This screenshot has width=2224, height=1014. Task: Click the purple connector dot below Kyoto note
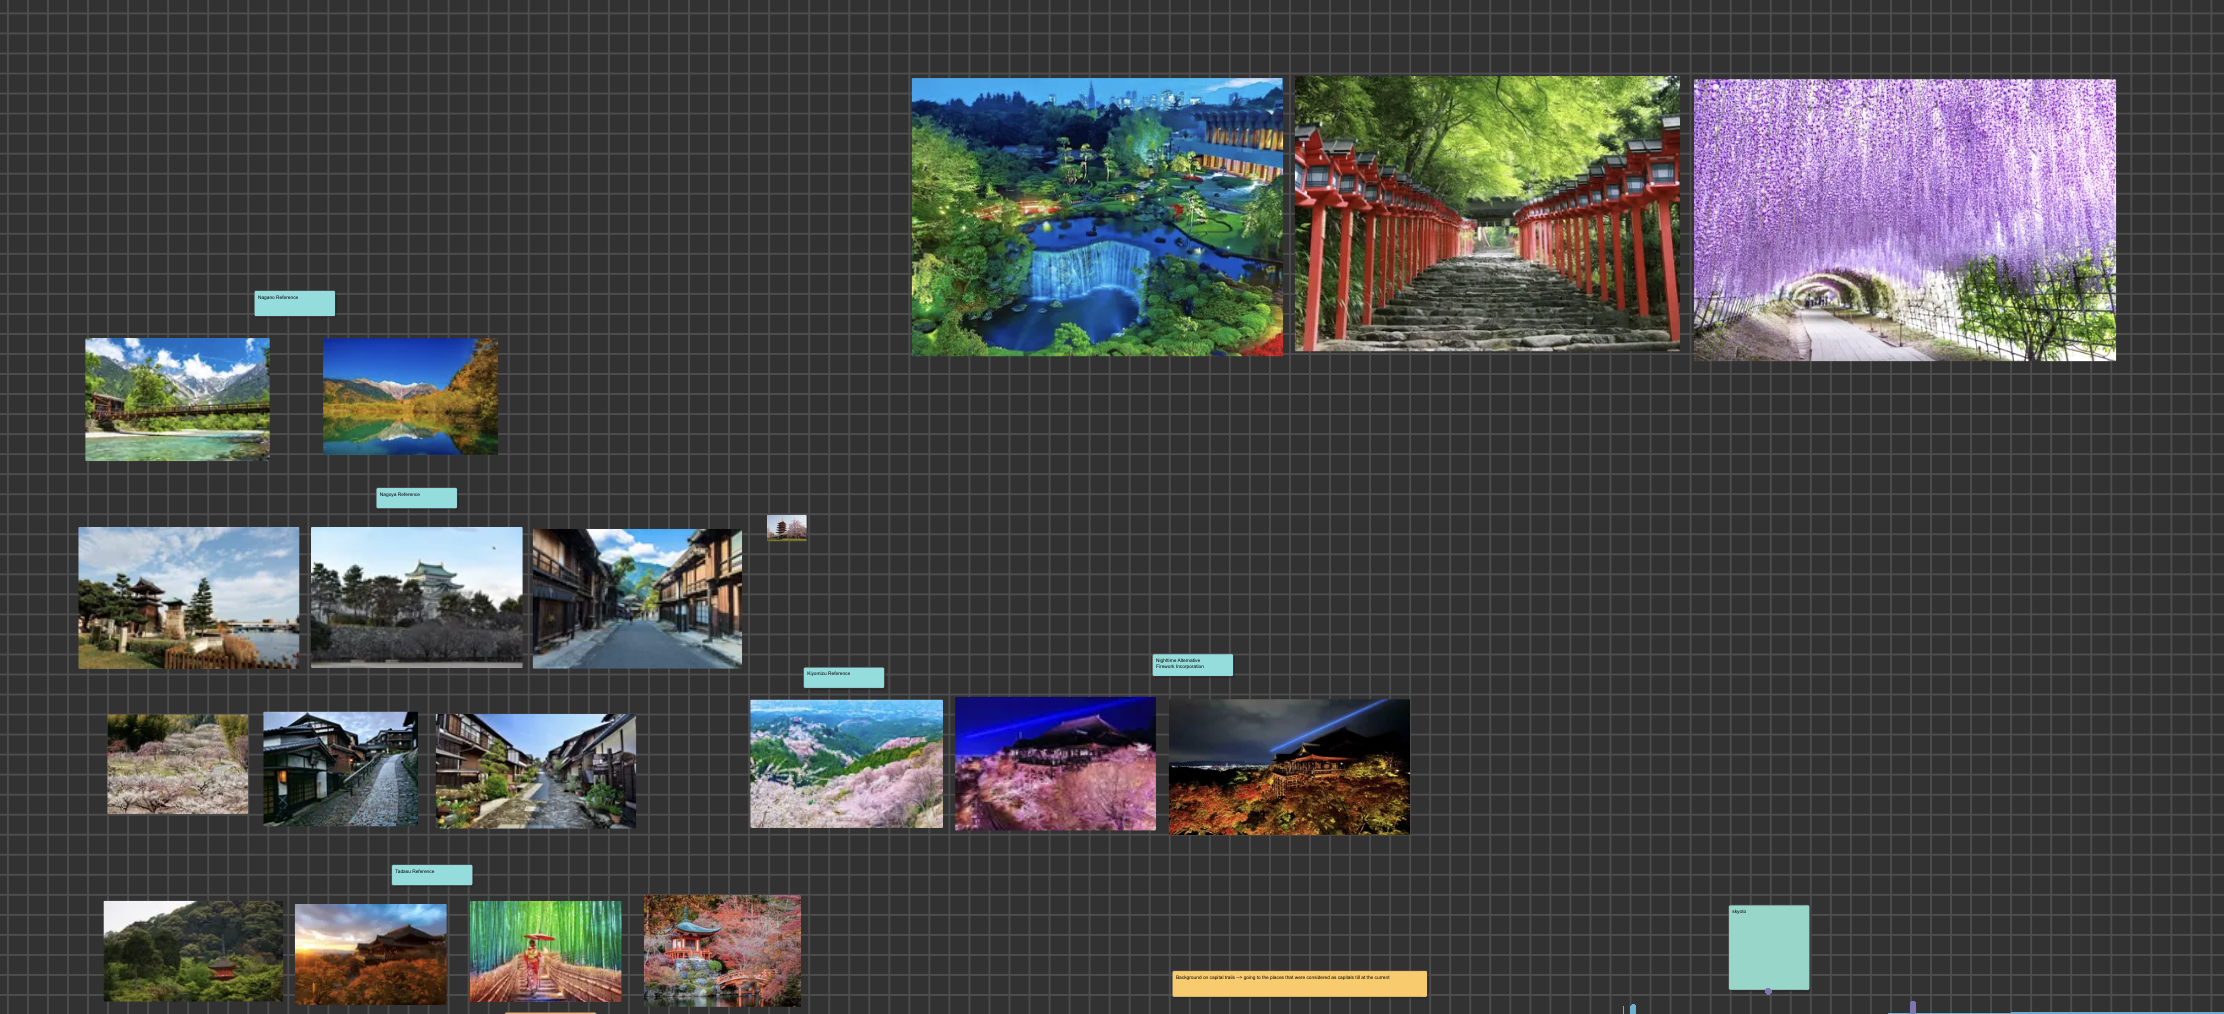pyautogui.click(x=1768, y=991)
